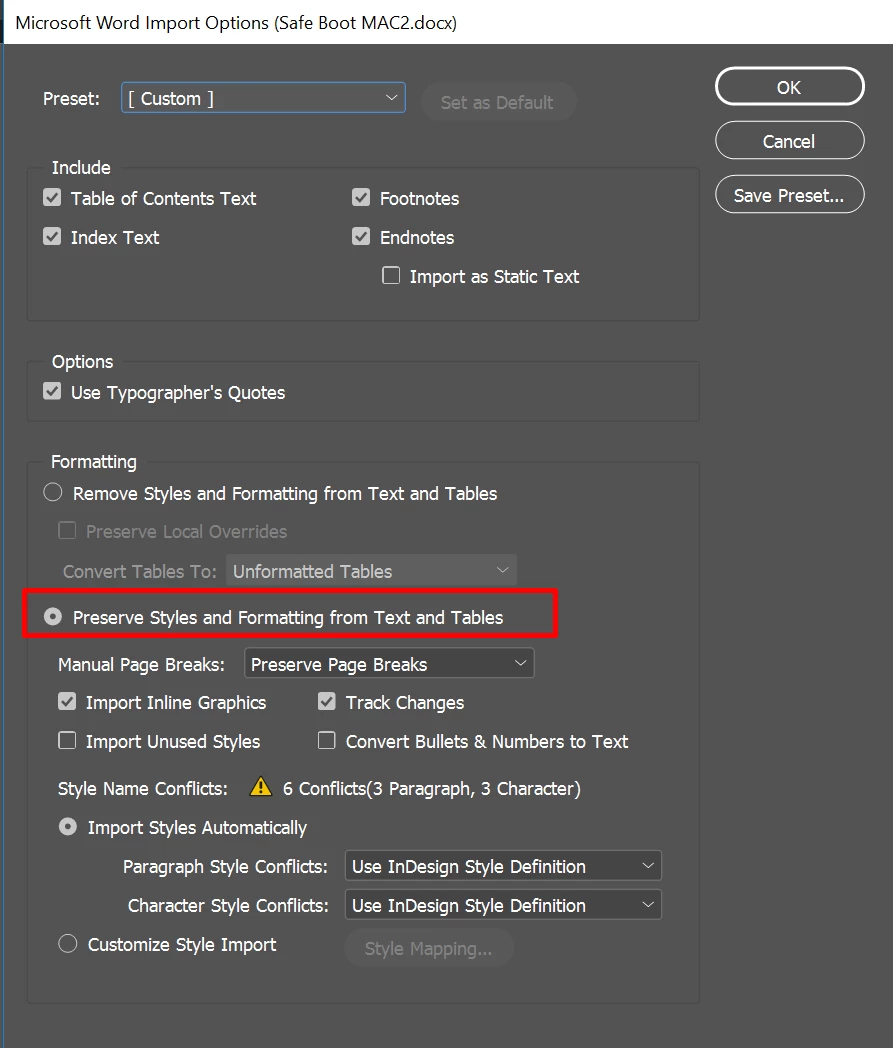Uncheck Table of Contents Text
The image size is (893, 1048).
click(x=52, y=198)
